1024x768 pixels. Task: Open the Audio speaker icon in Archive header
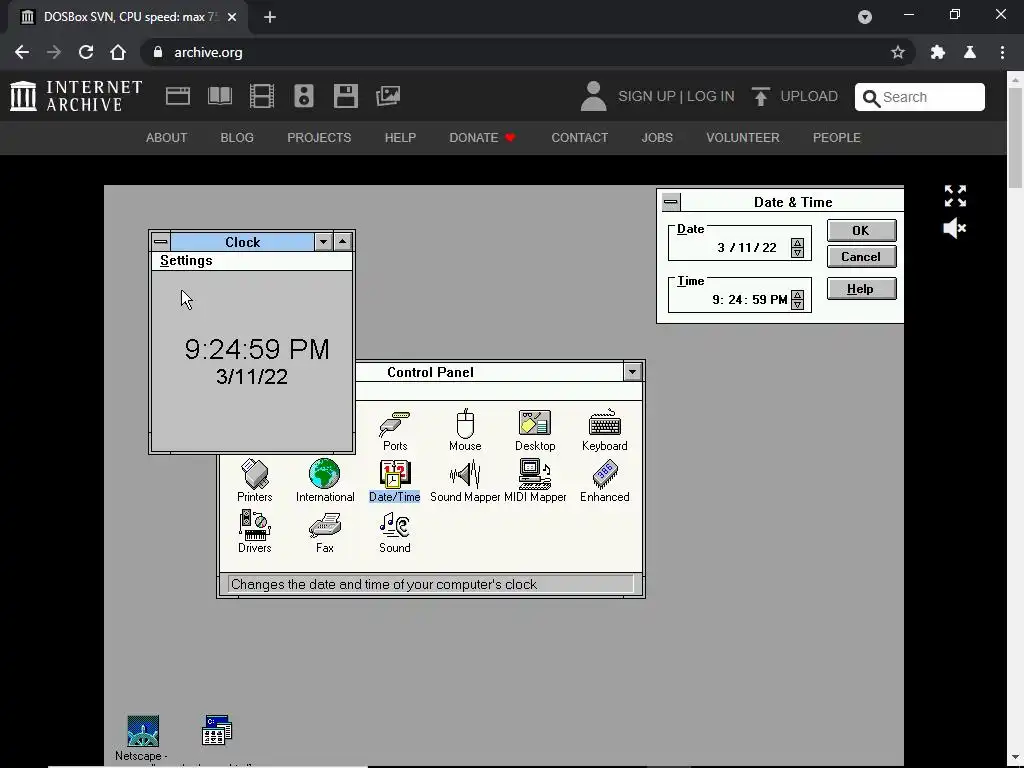pos(304,96)
